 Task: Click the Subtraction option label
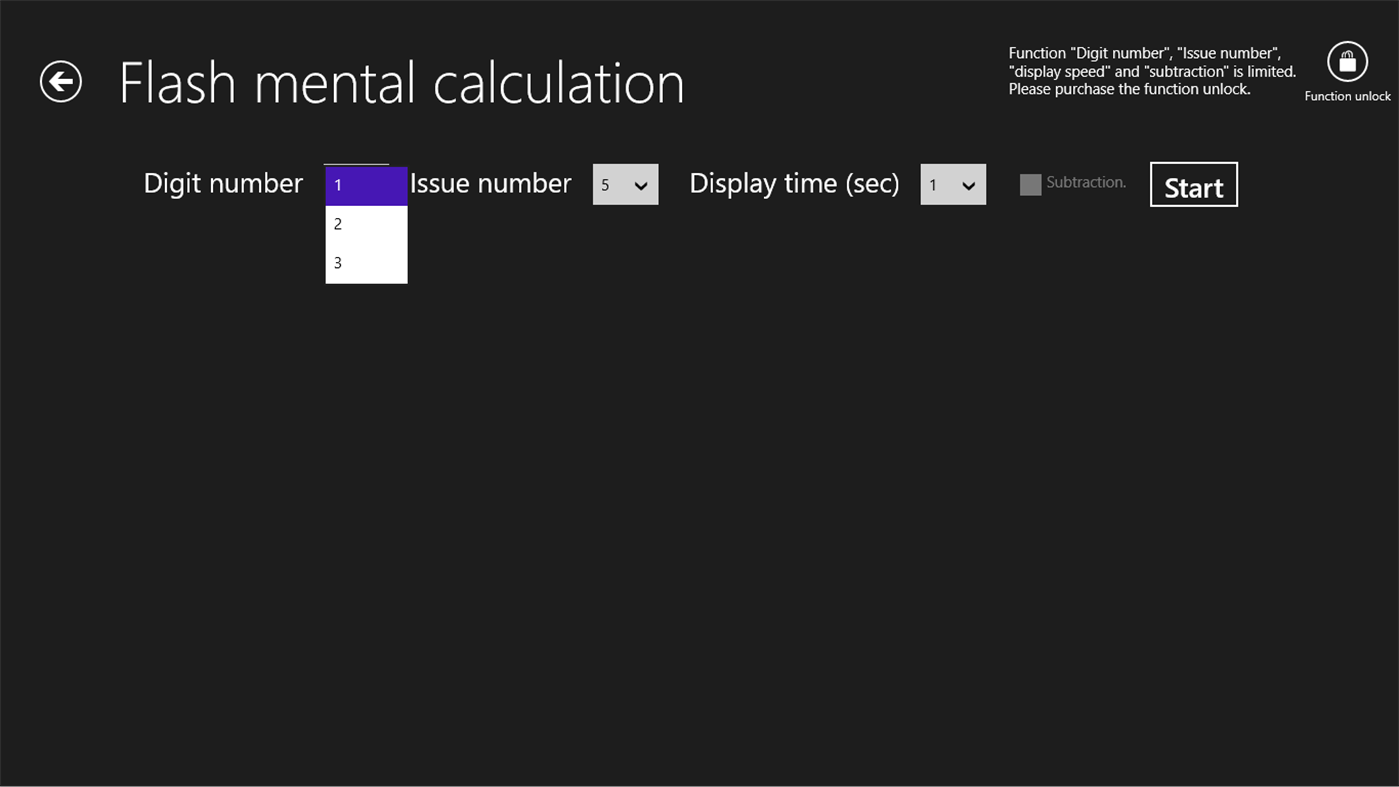click(1085, 182)
